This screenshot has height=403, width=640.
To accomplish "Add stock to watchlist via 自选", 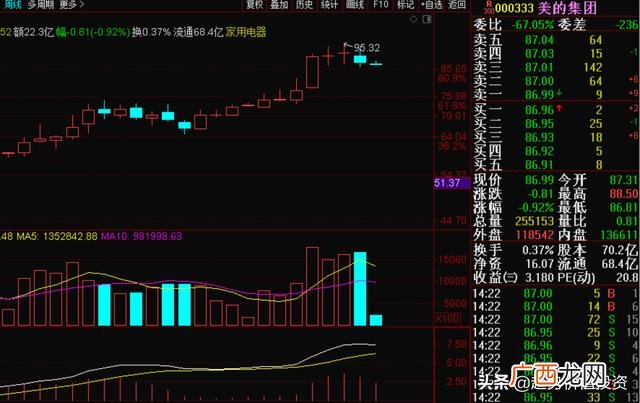I will [431, 5].
